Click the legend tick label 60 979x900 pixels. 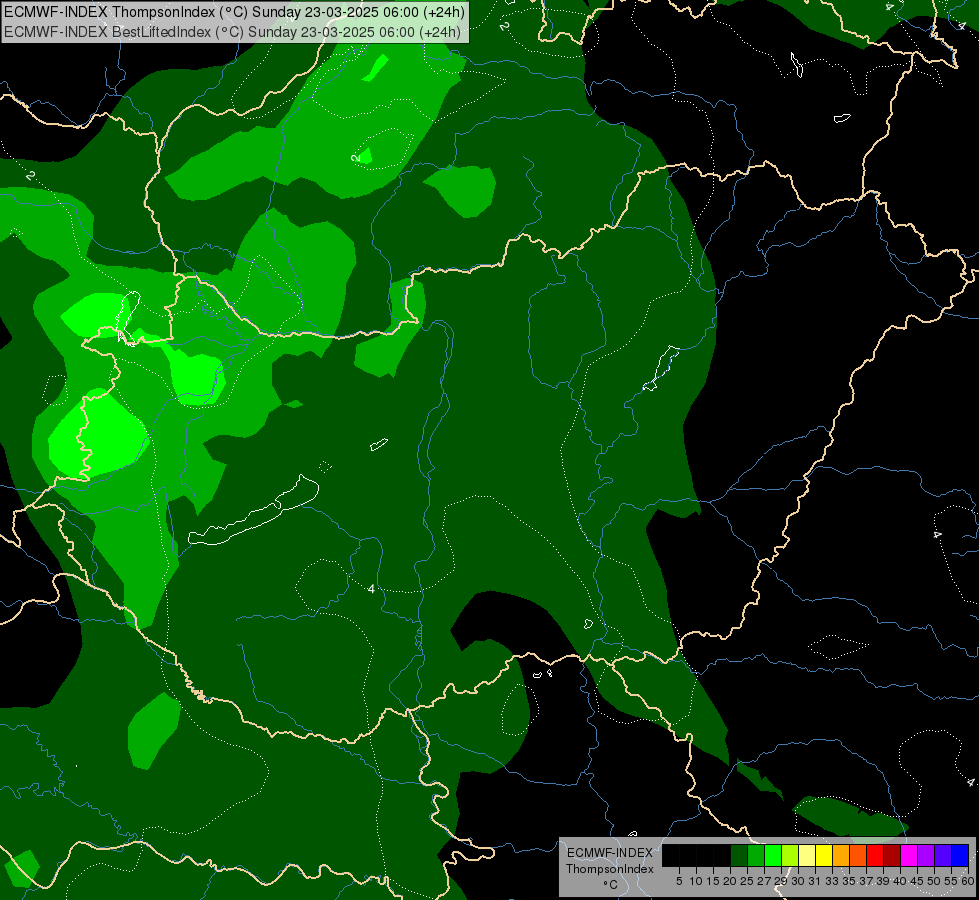point(968,881)
